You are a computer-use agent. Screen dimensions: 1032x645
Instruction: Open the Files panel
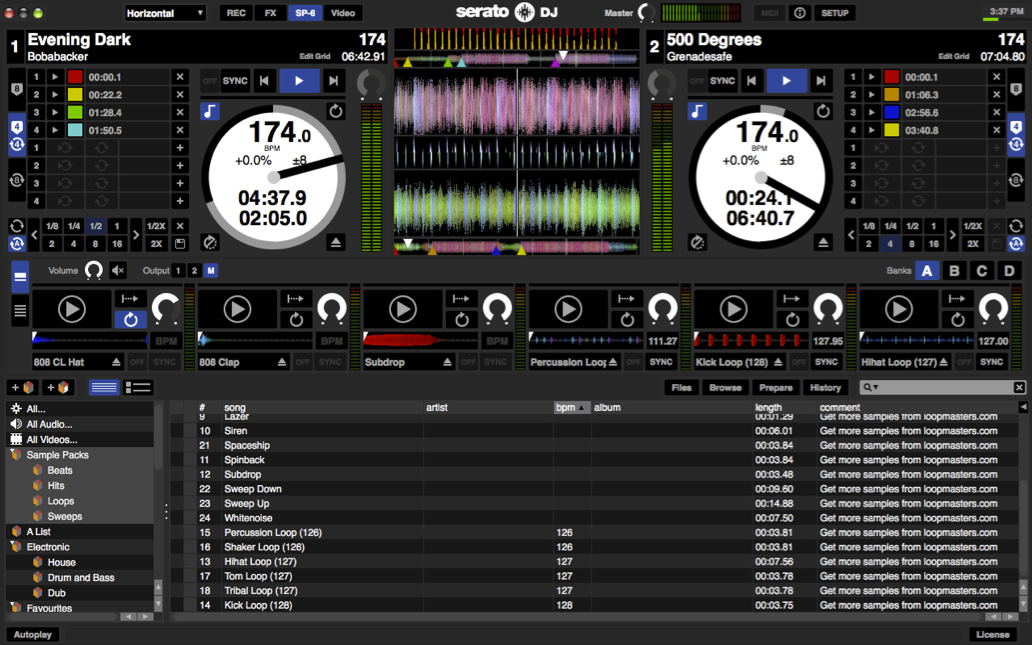681,388
